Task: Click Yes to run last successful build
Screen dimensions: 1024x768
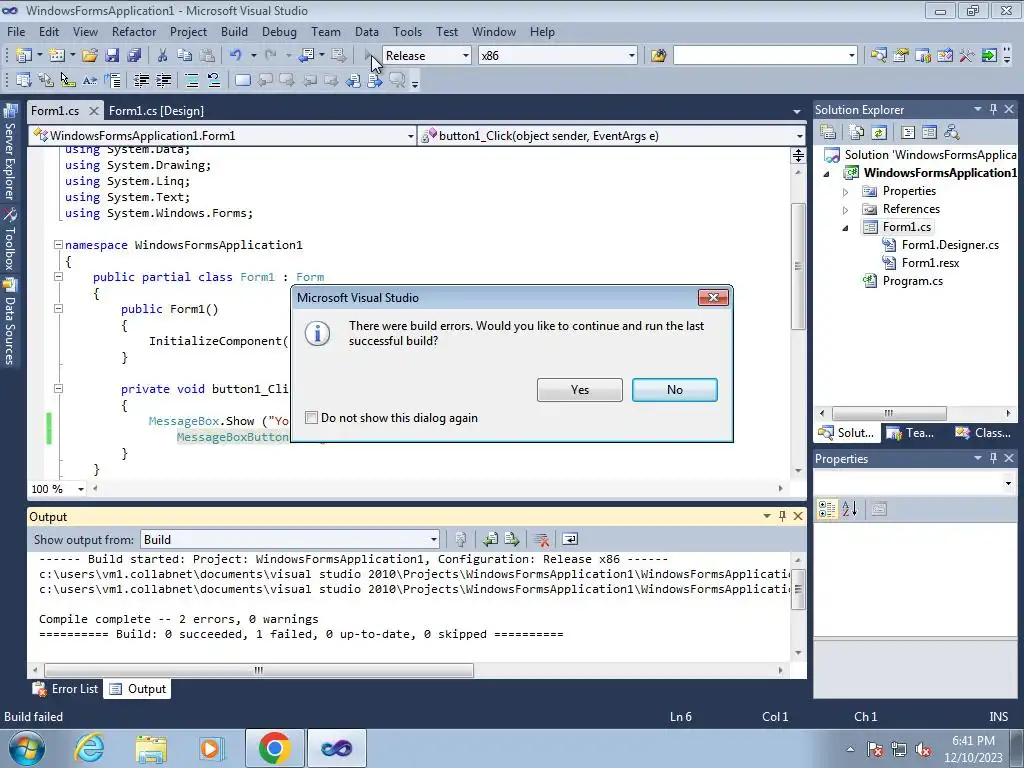Action: 579,390
